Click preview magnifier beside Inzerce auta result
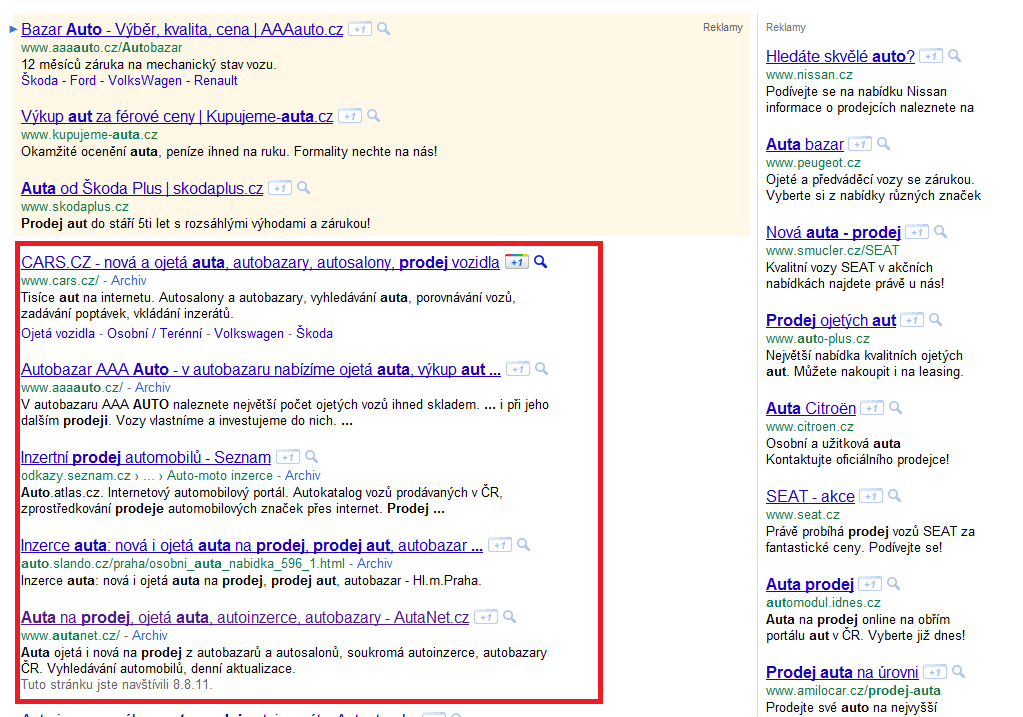1023x717 pixels. point(523,544)
